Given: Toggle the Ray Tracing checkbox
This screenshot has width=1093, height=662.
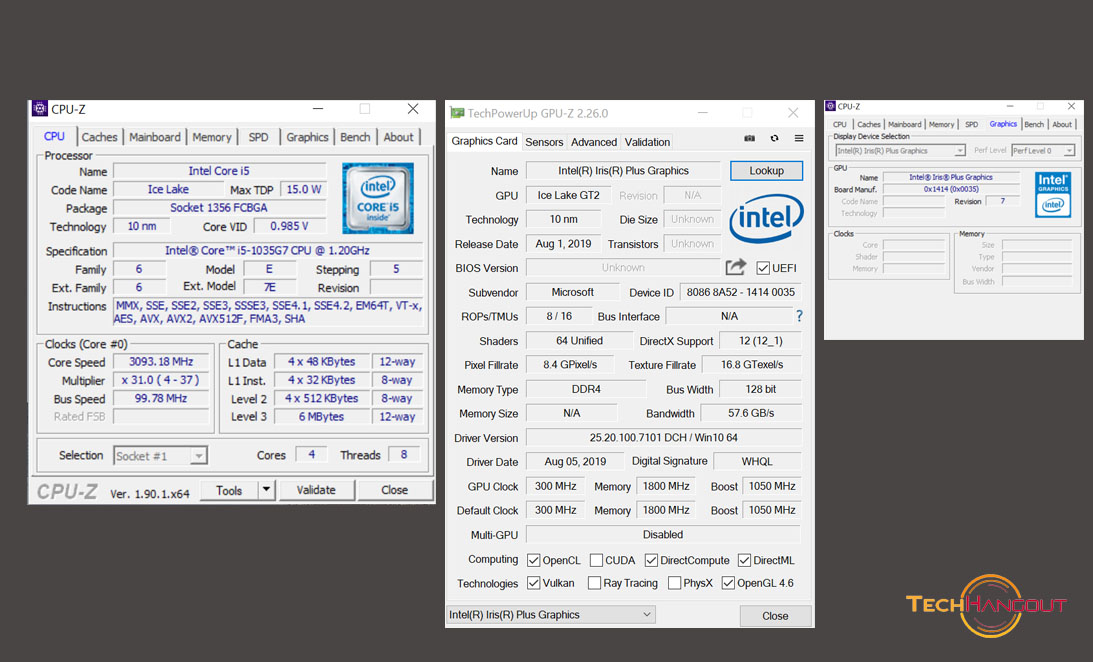Looking at the screenshot, I should click(595, 583).
